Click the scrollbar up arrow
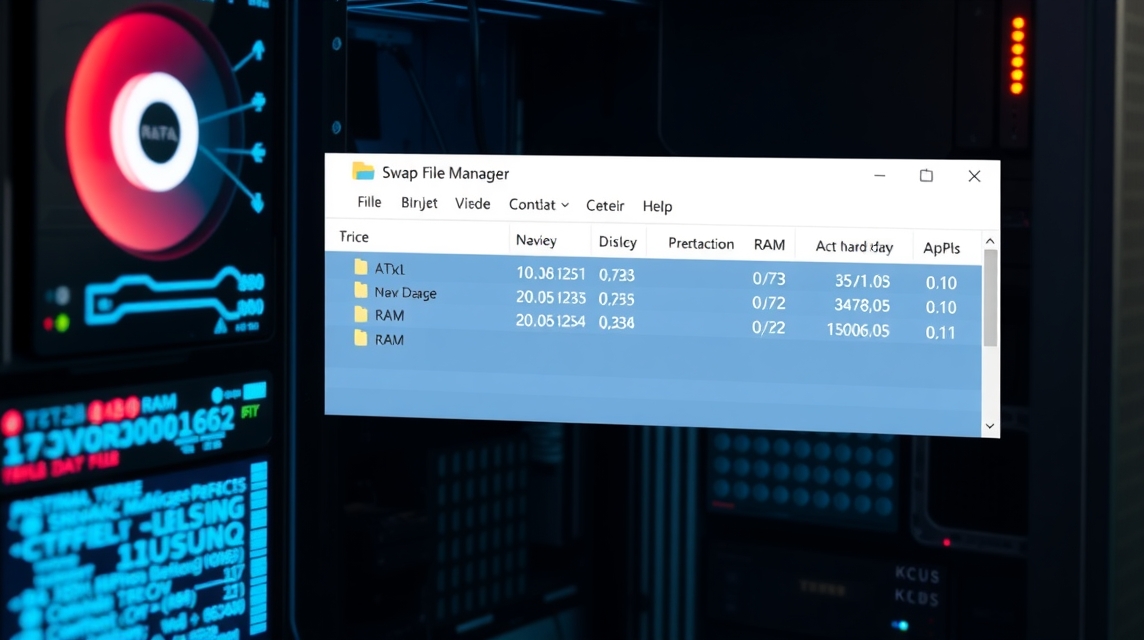Screen dimensions: 1144x640 [x=990, y=241]
